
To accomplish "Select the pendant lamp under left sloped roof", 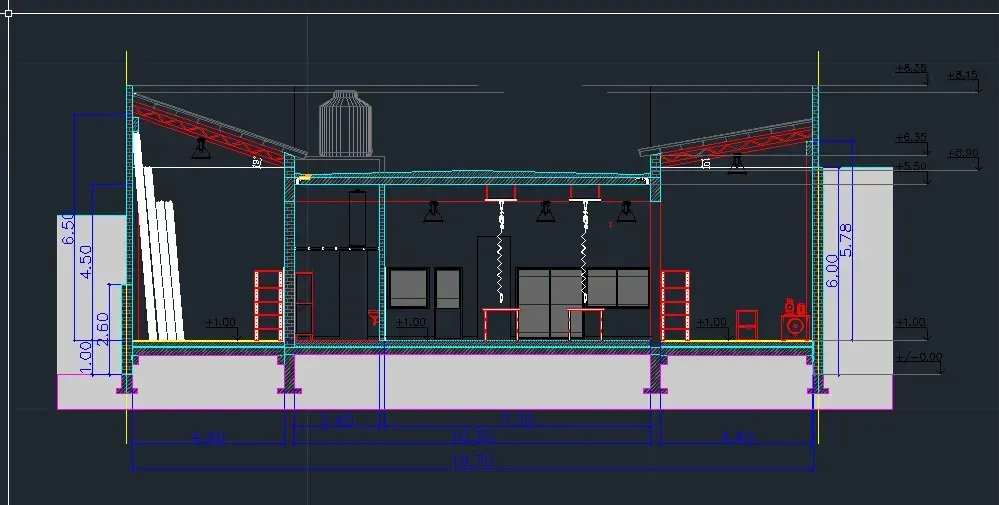I will pyautogui.click(x=201, y=149).
